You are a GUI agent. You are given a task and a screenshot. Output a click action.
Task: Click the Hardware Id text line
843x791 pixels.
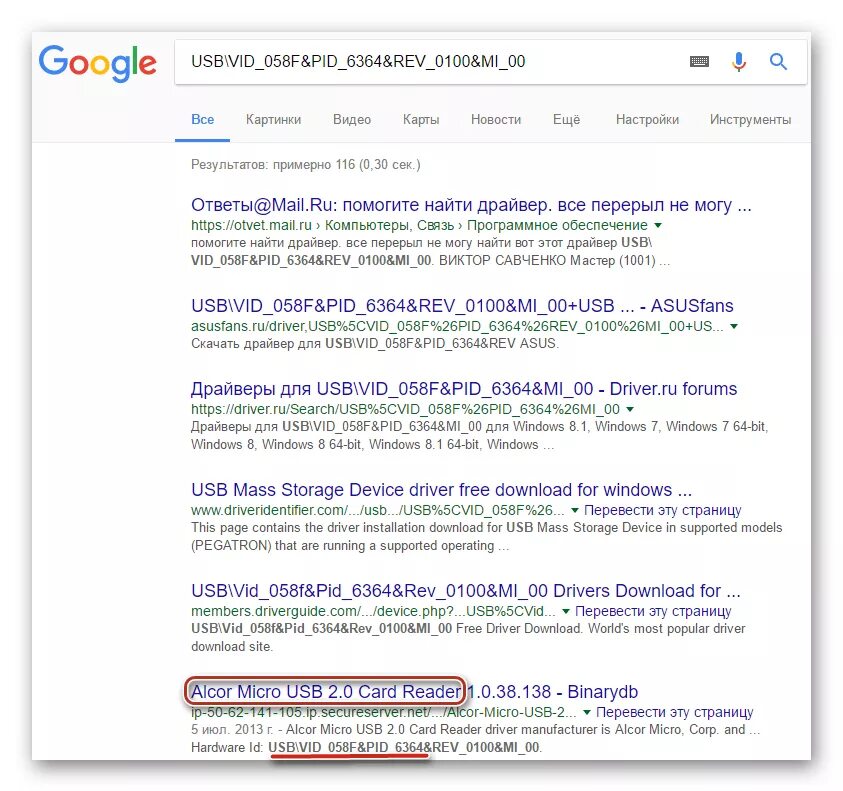[x=366, y=747]
